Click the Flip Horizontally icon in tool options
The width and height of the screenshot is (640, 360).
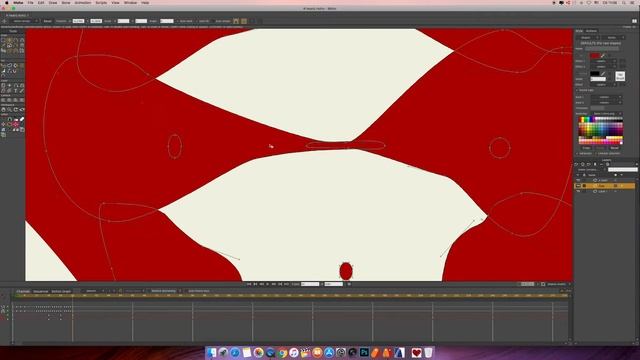(x=236, y=21)
